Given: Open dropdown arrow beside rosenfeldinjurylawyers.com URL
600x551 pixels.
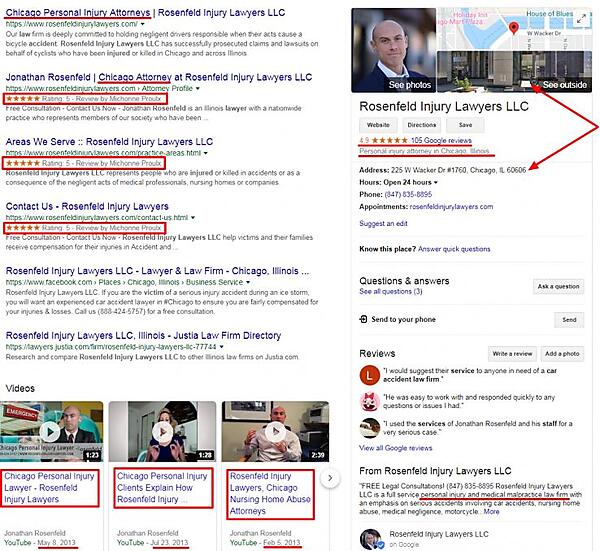Looking at the screenshot, I should [143, 24].
